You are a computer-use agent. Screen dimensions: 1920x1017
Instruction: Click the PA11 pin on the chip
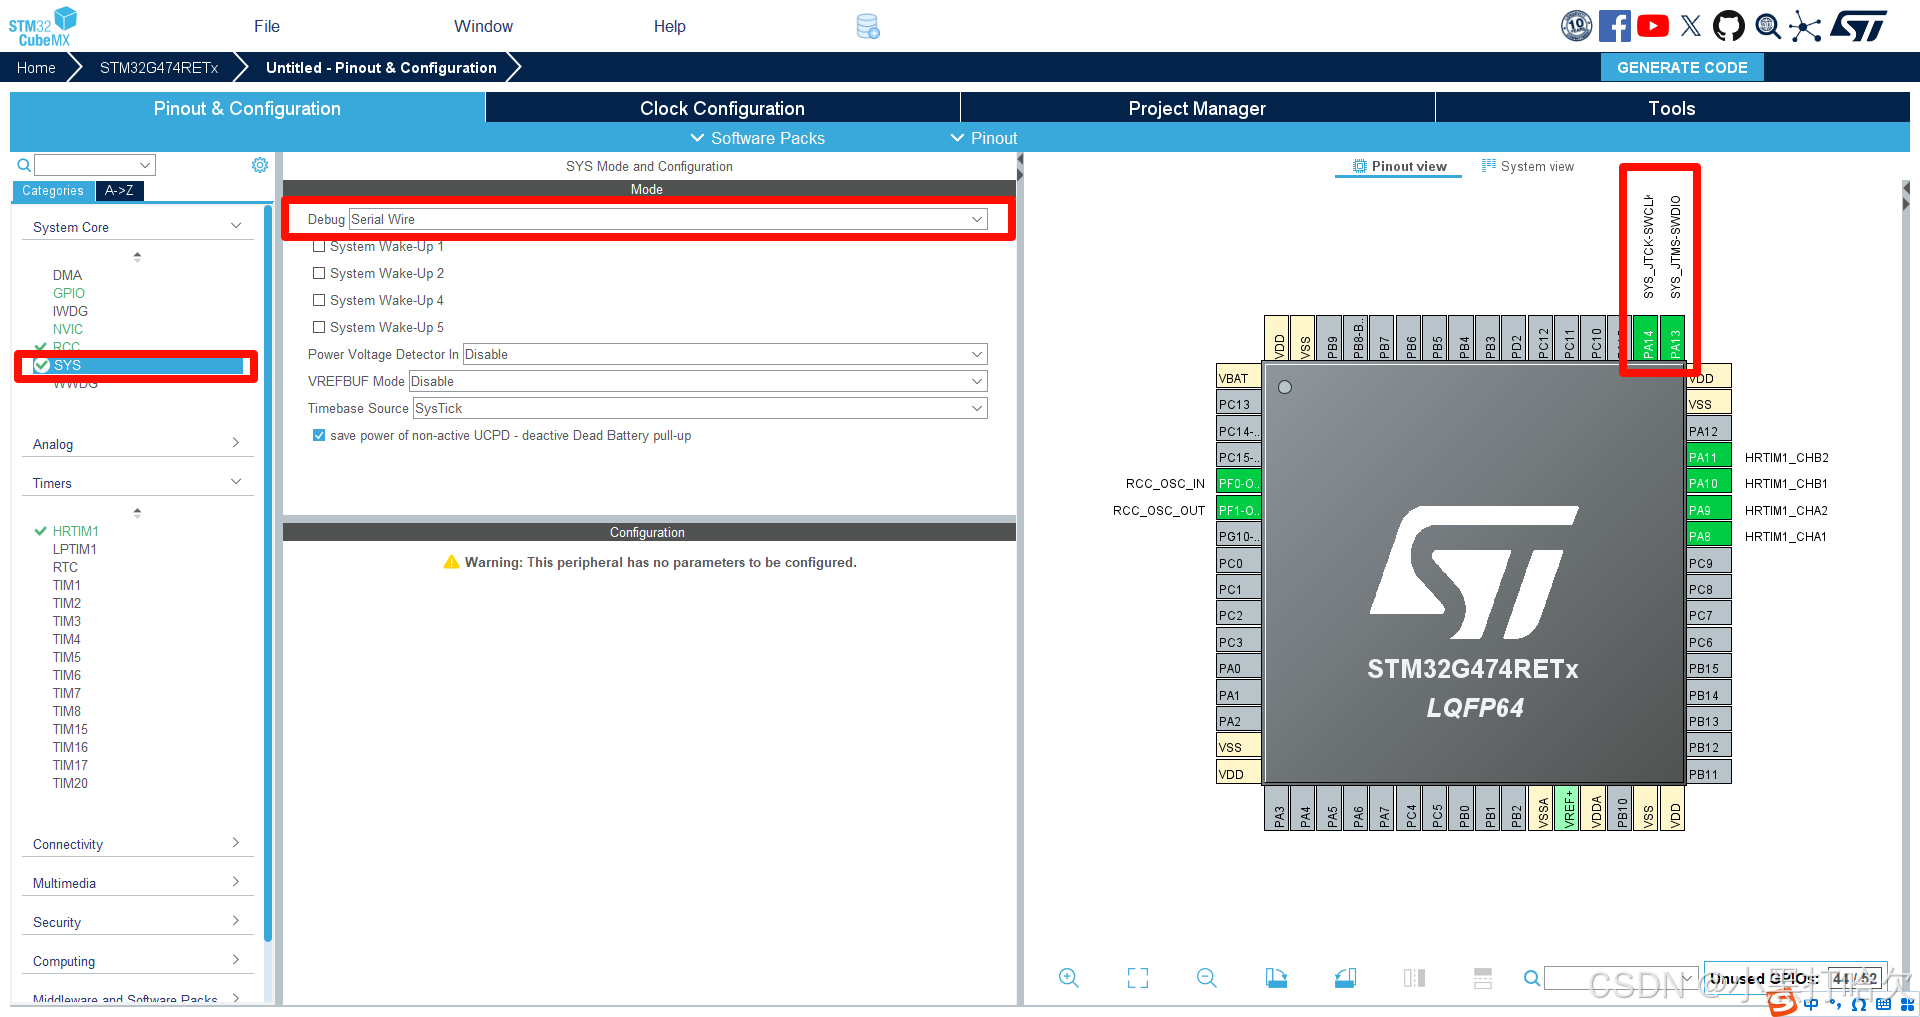pyautogui.click(x=1709, y=457)
